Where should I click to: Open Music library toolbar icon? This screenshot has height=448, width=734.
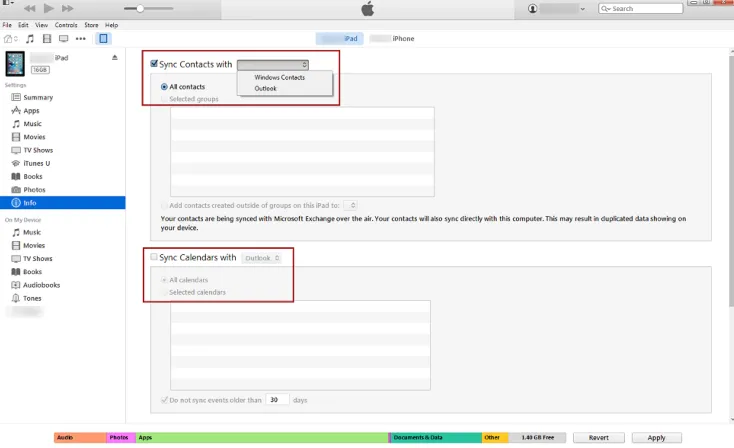click(30, 38)
